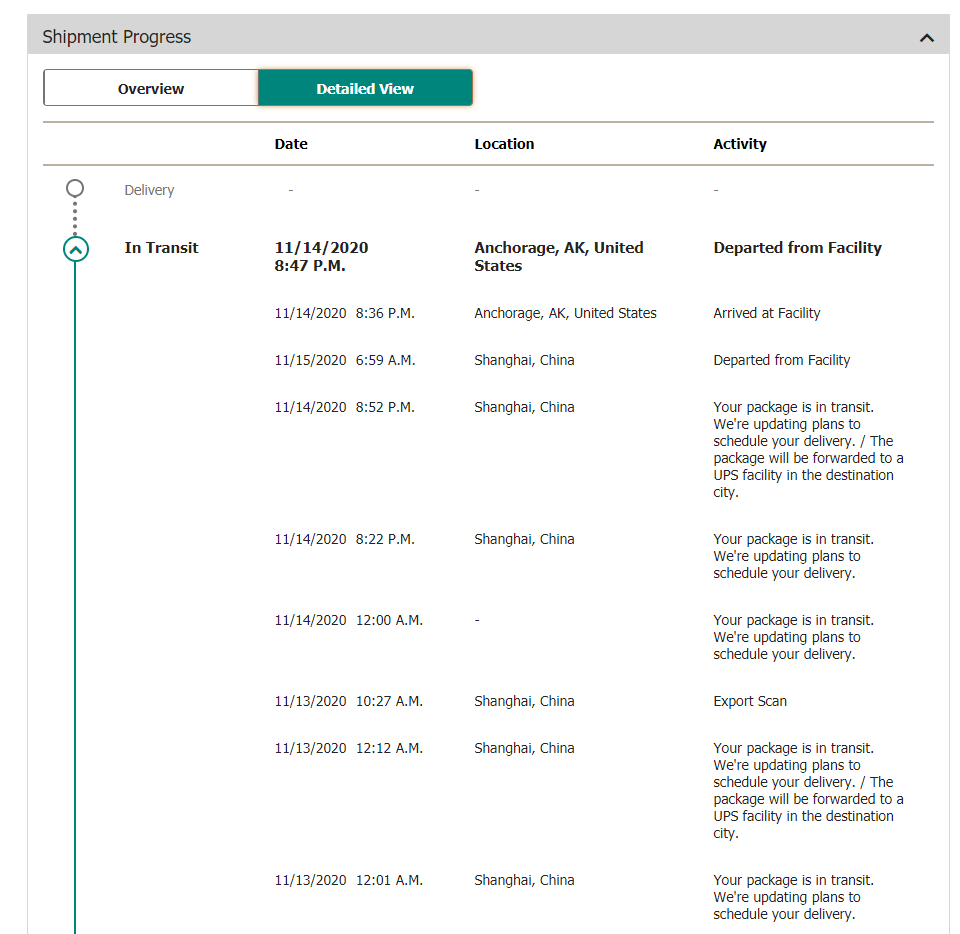Click the Delivery status circle icon
This screenshot has height=934, width=960.
tap(75, 188)
